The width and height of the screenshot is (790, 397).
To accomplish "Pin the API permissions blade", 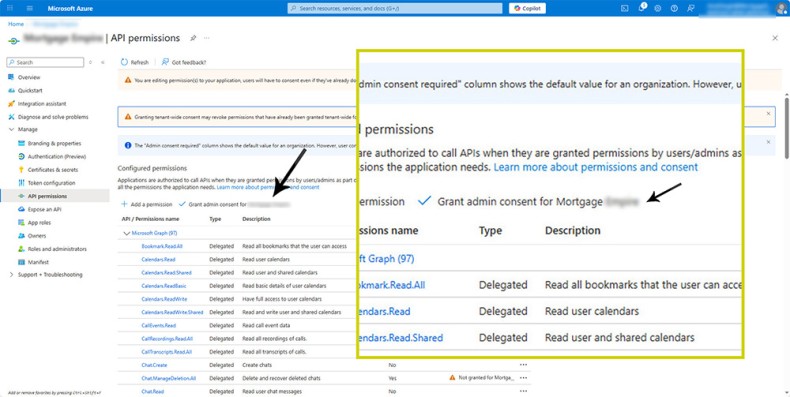I will coord(193,38).
